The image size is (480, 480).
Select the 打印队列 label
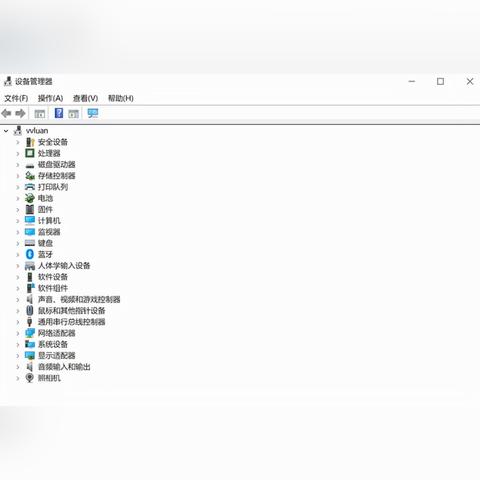coord(53,187)
